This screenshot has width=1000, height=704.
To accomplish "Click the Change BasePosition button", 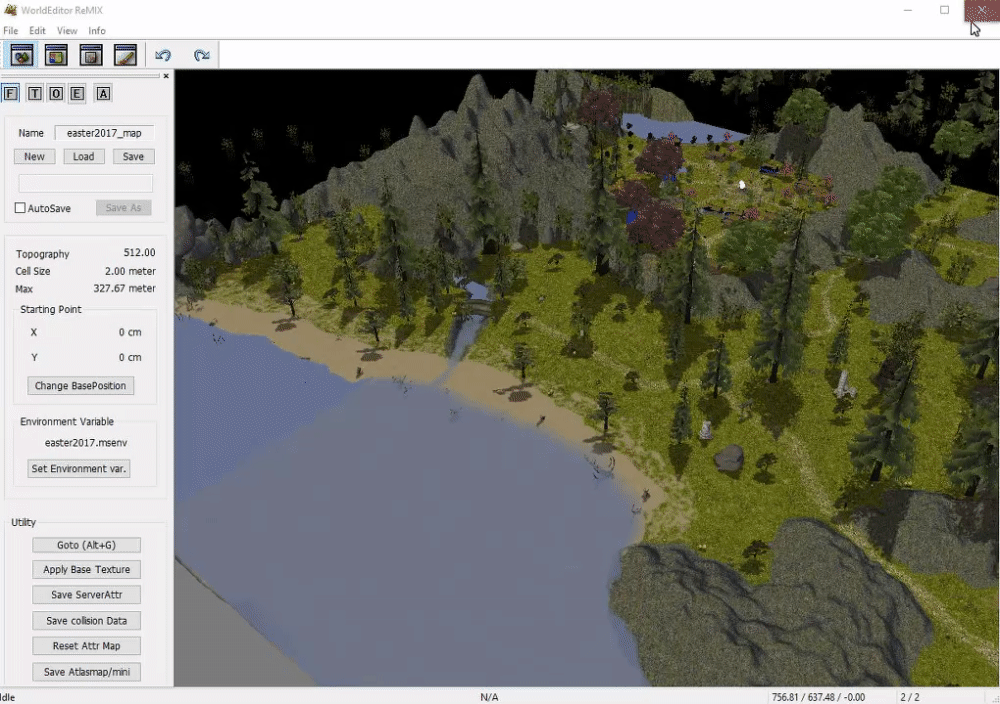I will coord(80,386).
